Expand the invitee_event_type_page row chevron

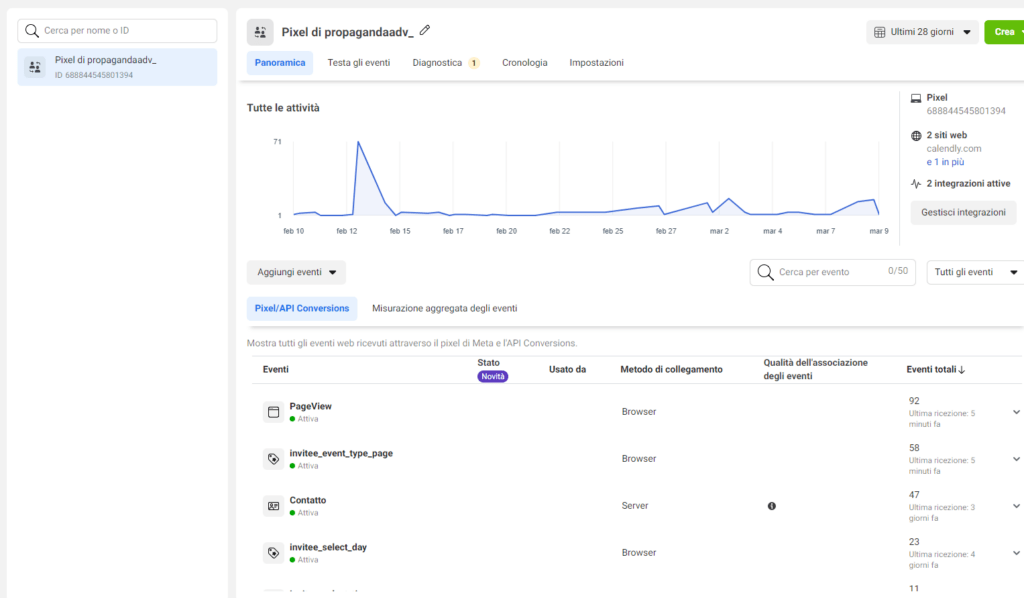click(x=1016, y=459)
